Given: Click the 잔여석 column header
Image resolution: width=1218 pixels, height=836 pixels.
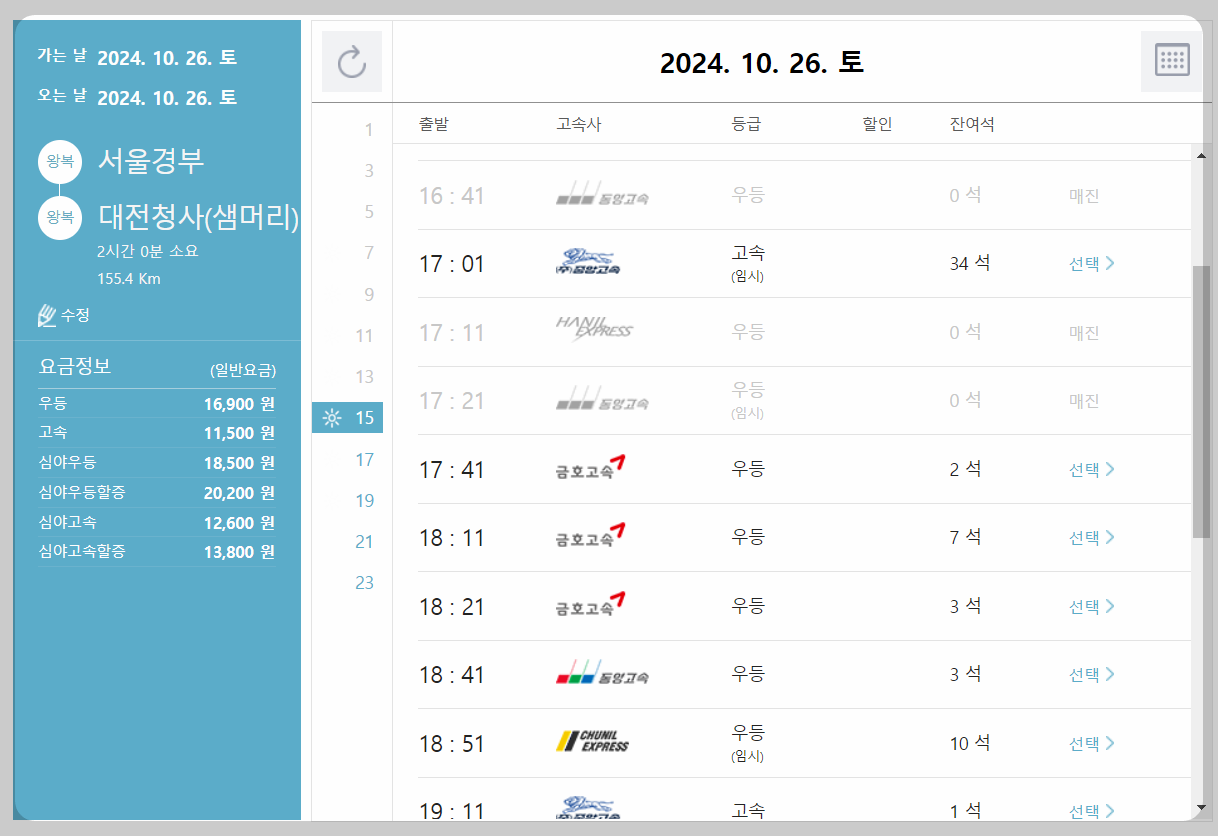Looking at the screenshot, I should coord(972,125).
